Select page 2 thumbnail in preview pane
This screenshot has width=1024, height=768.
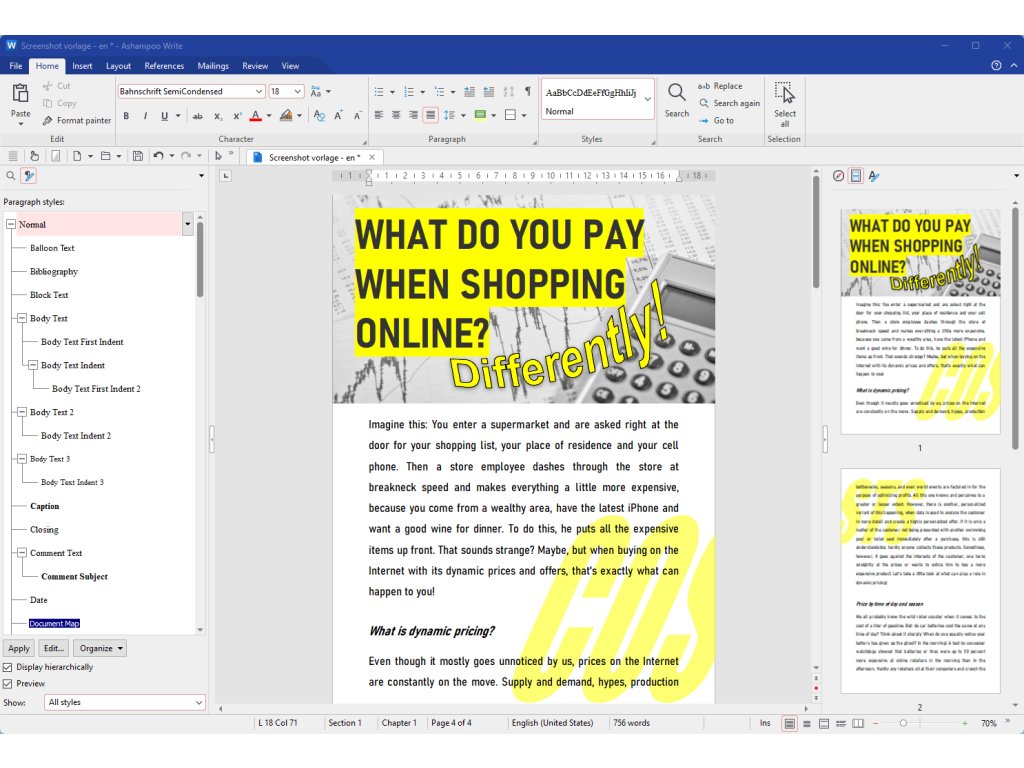(x=920, y=580)
